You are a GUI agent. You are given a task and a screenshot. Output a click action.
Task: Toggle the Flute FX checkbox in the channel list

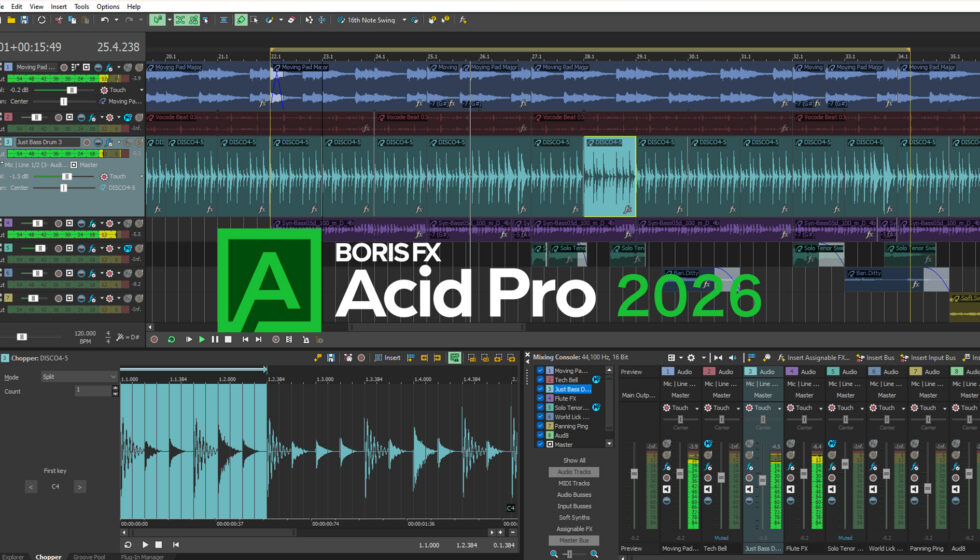click(x=541, y=398)
